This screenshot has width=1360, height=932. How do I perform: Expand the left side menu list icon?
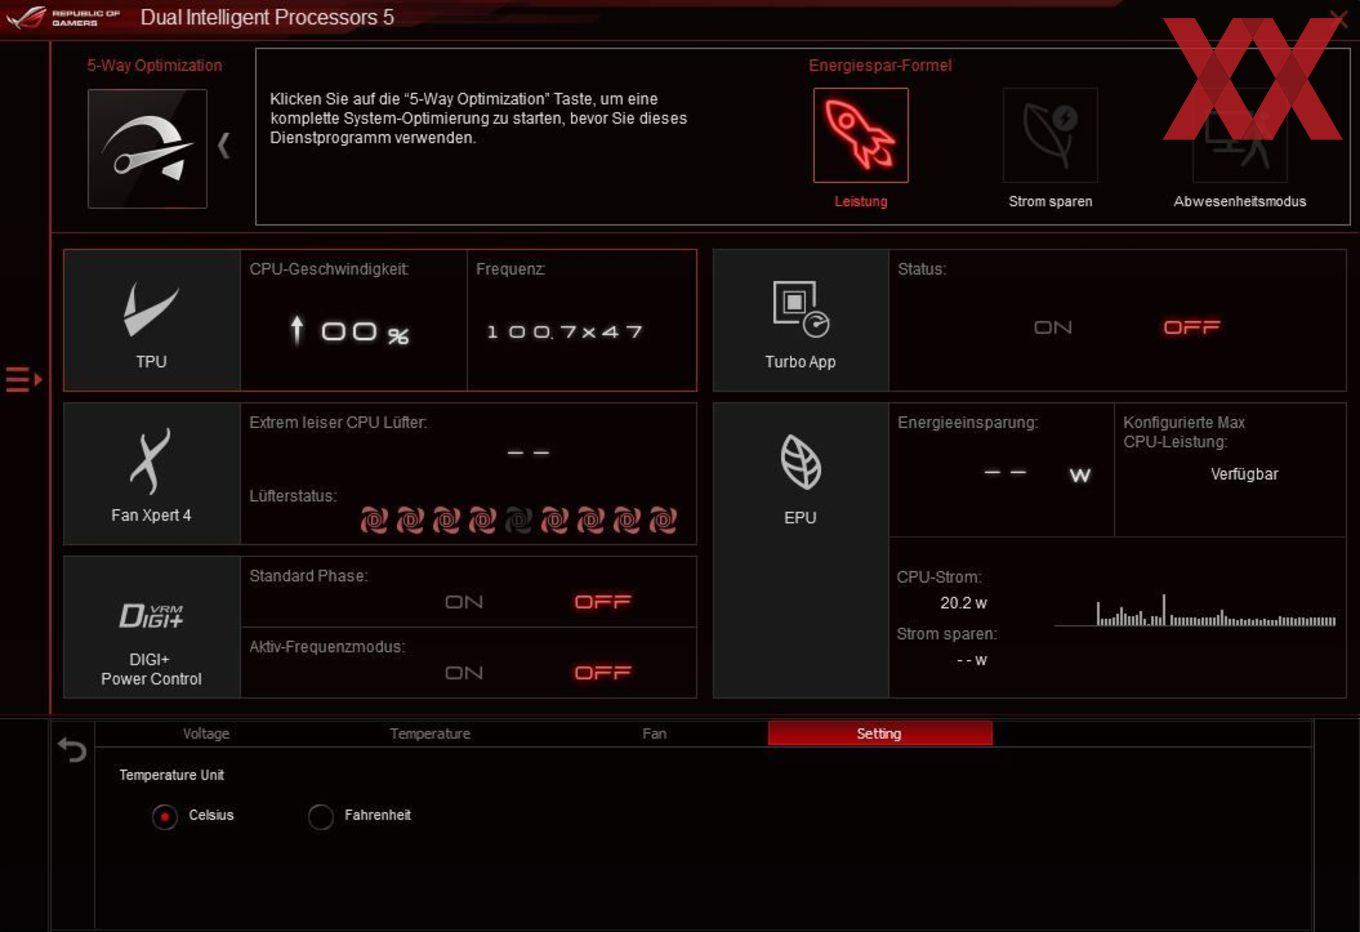24,379
